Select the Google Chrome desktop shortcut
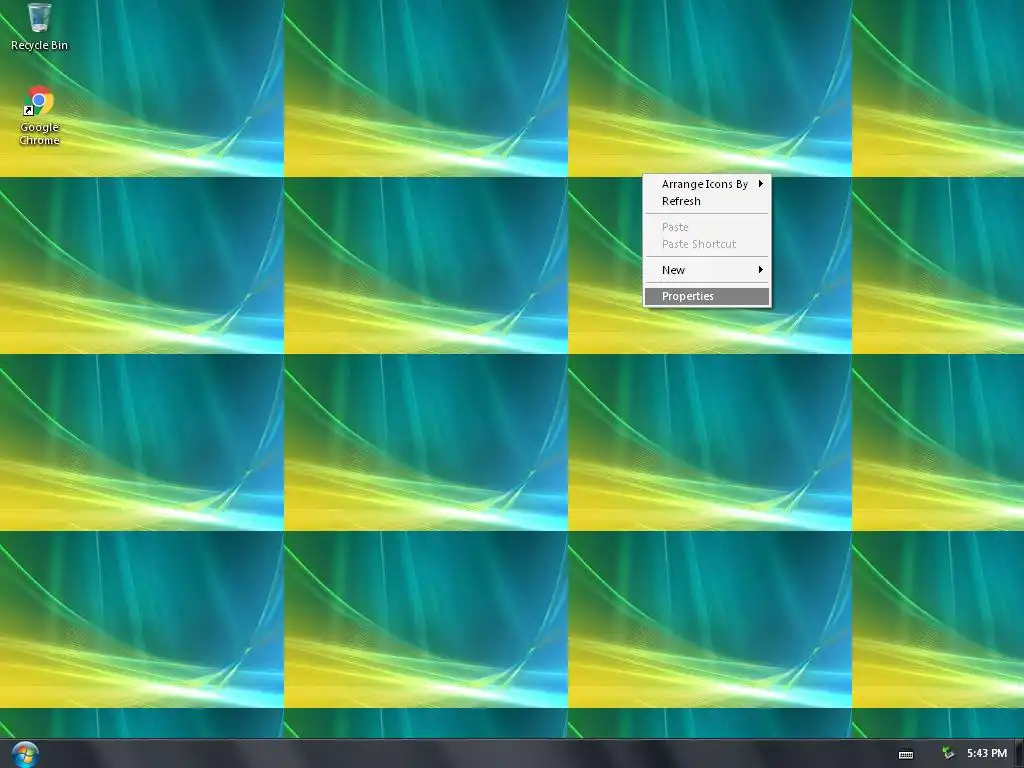The height and width of the screenshot is (768, 1024). tap(39, 116)
